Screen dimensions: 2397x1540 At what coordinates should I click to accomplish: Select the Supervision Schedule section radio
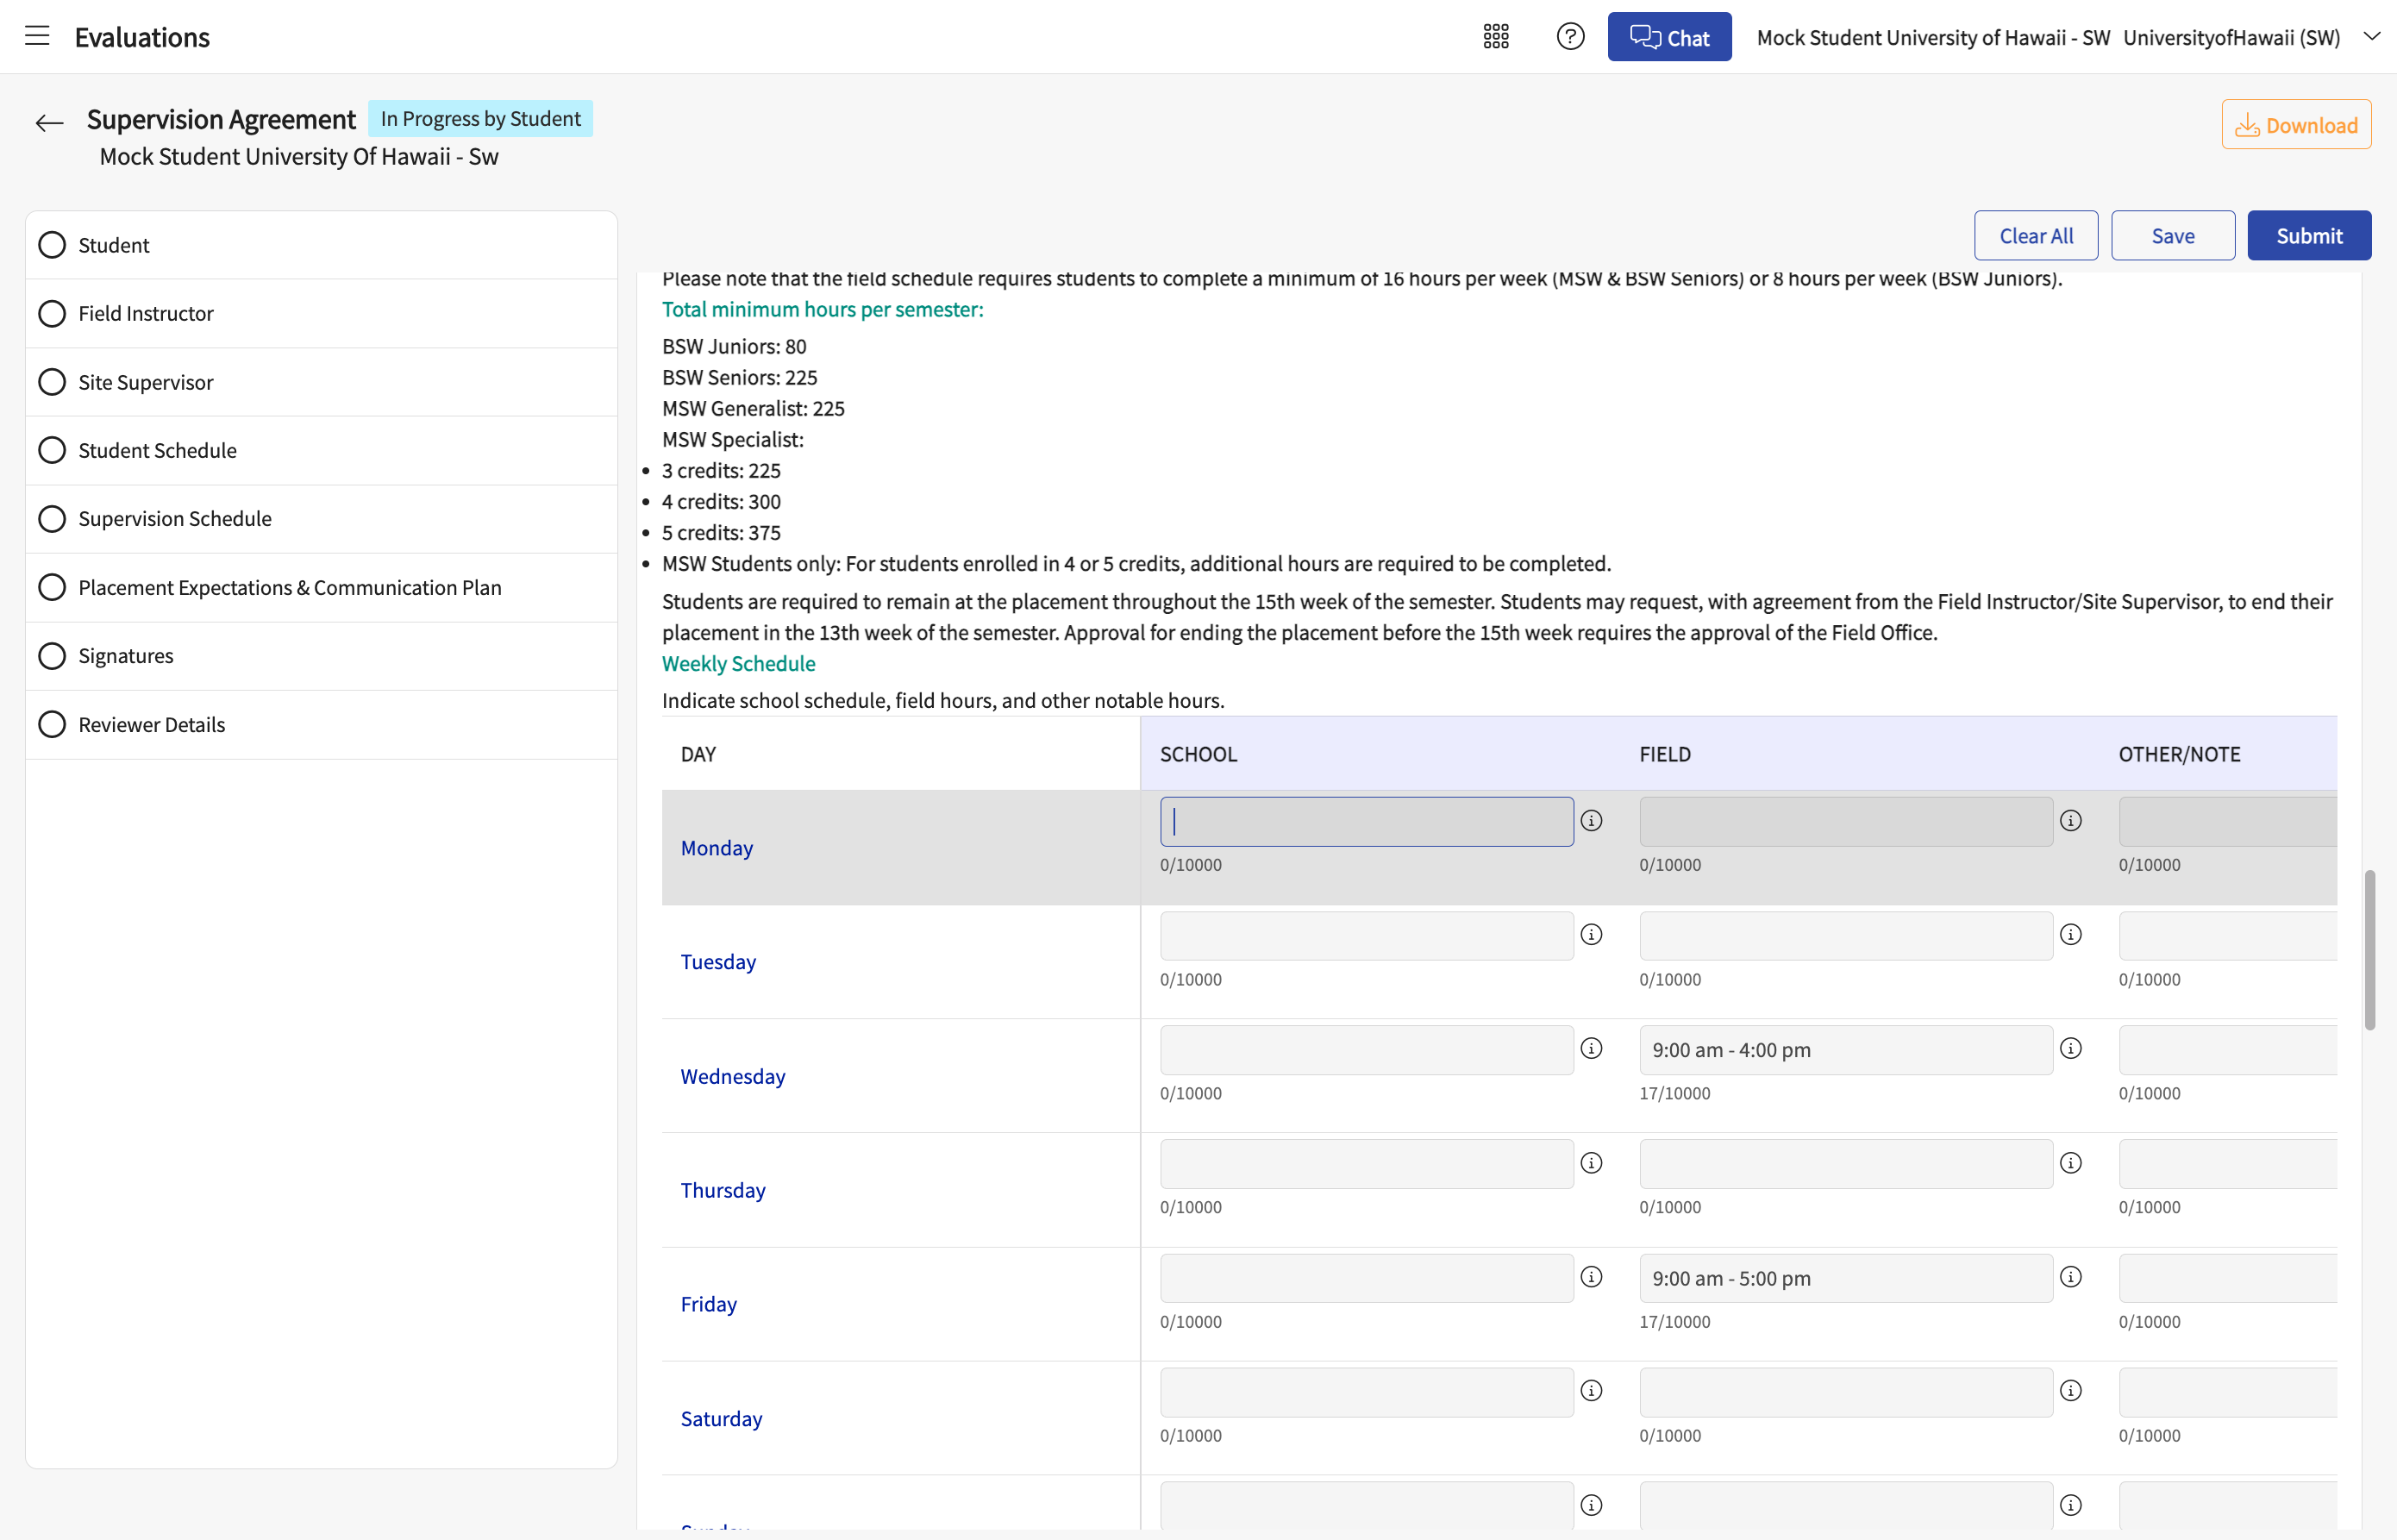[52, 519]
